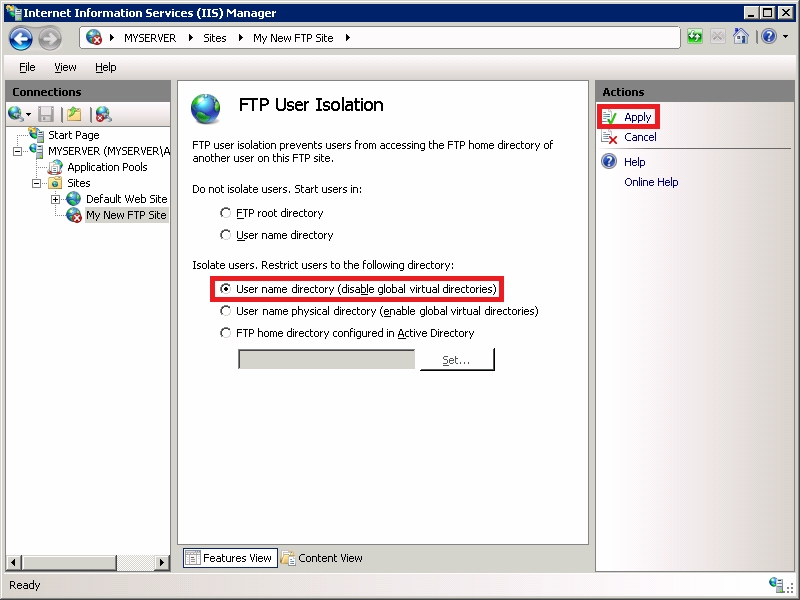Click the Connections horizontal scrollbar thumb
The height and width of the screenshot is (600, 800).
point(68,562)
